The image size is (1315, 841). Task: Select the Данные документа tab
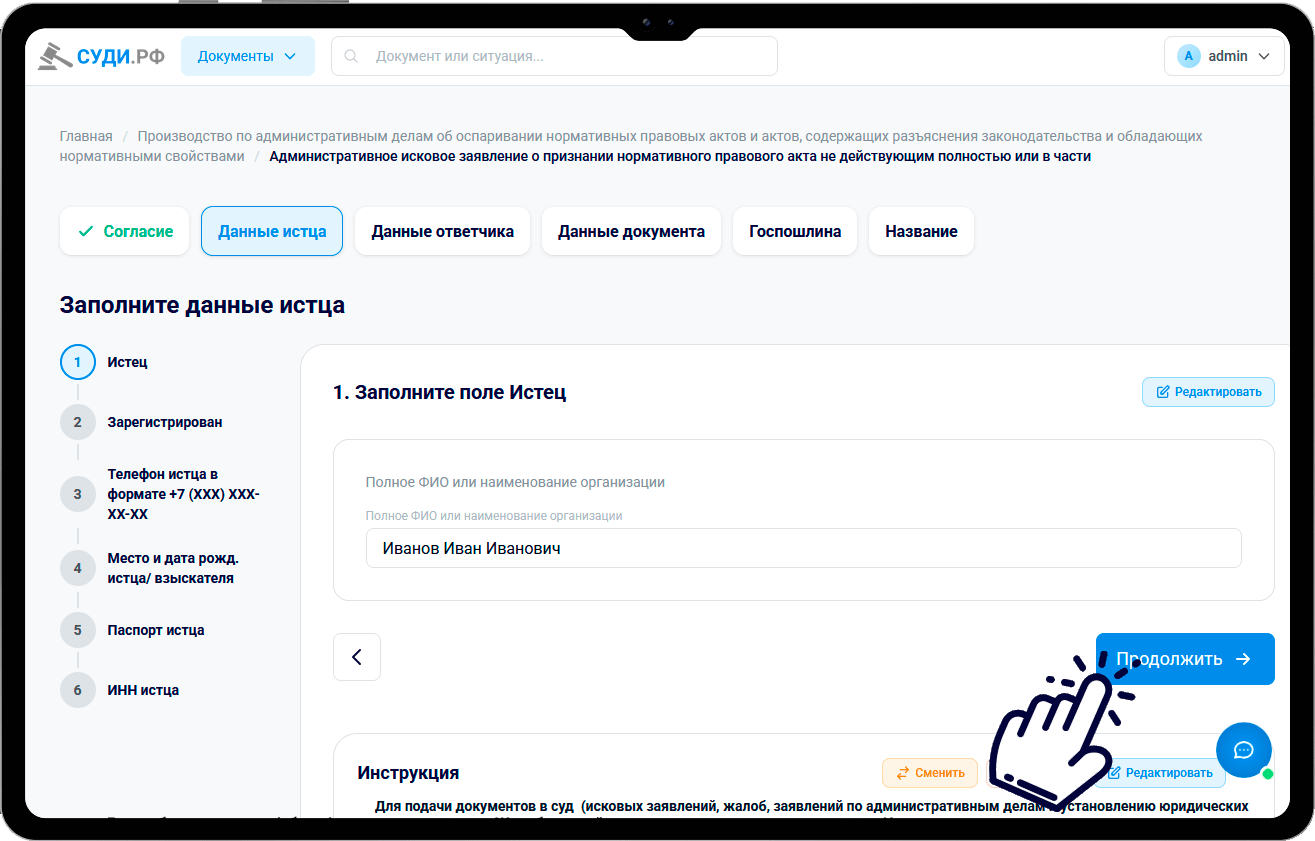coord(631,230)
